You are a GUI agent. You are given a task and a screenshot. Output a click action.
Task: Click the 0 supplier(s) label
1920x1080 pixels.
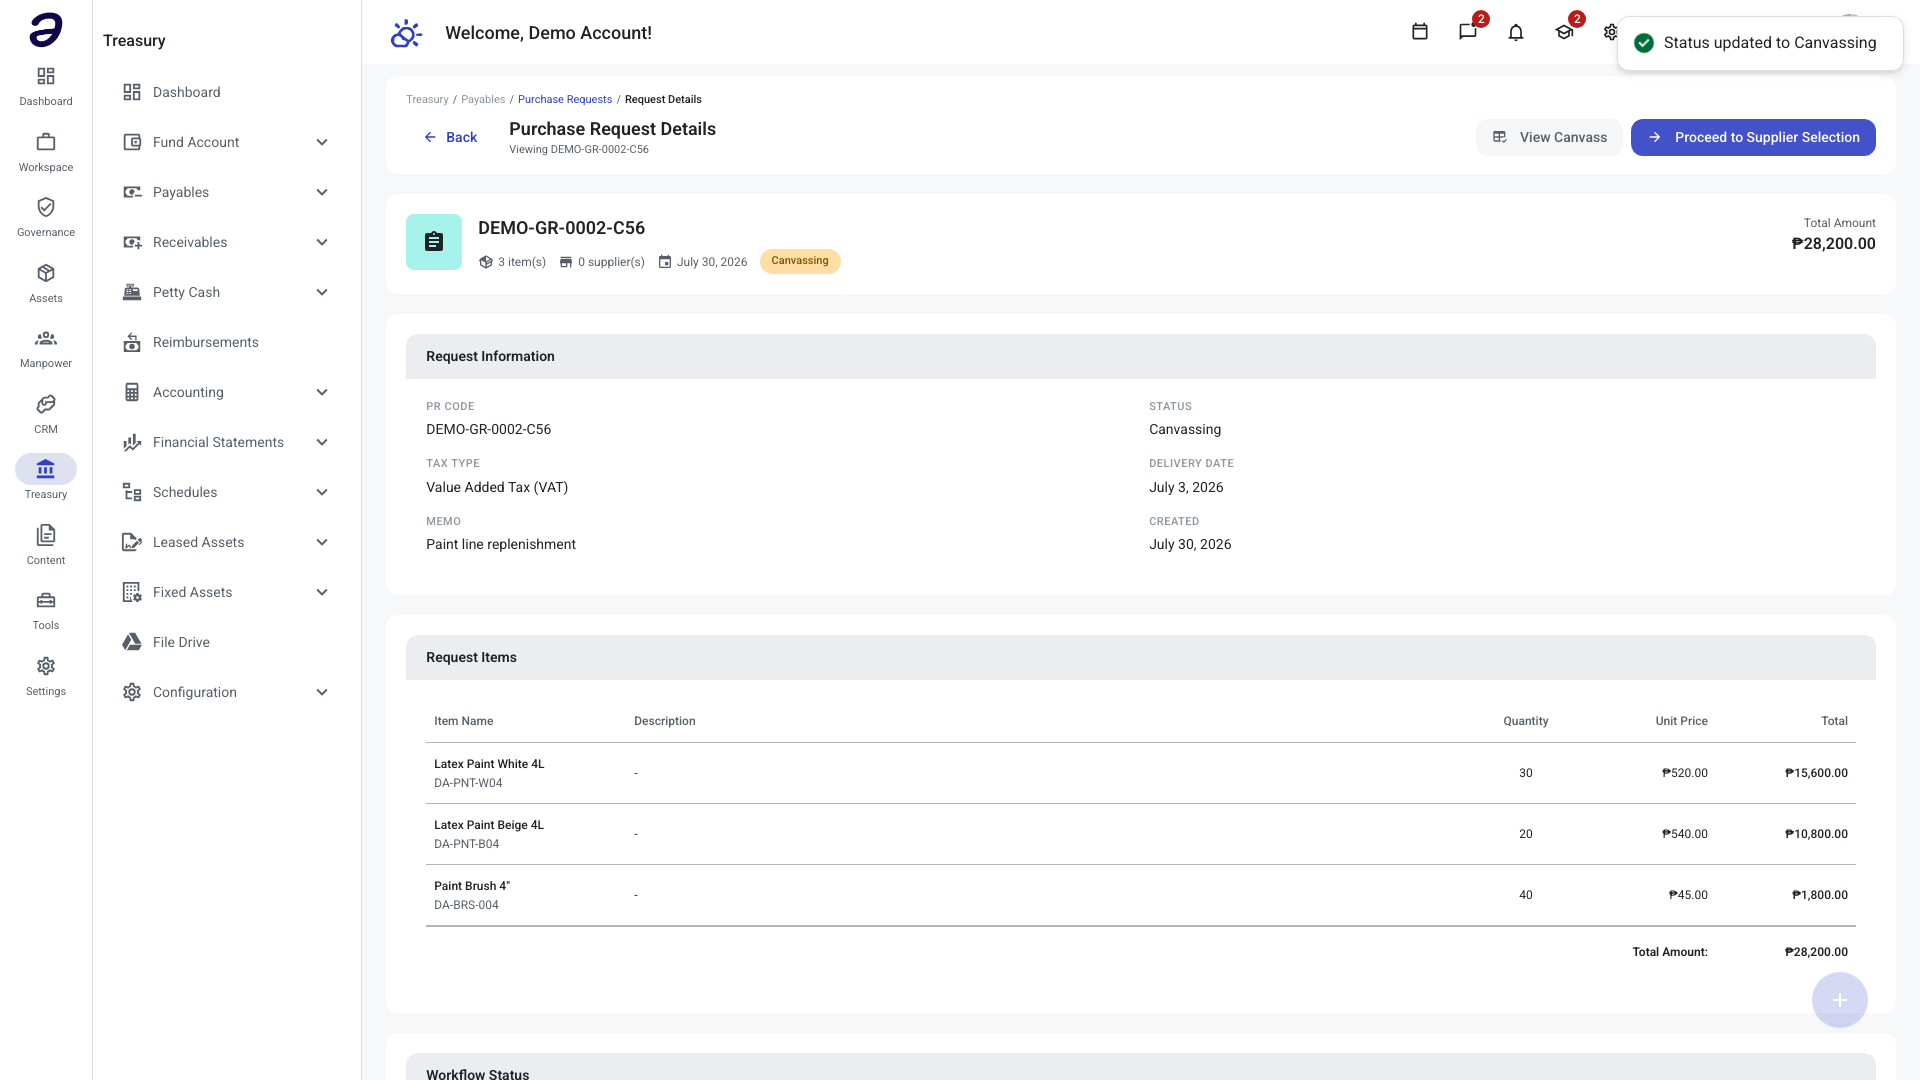tap(602, 262)
